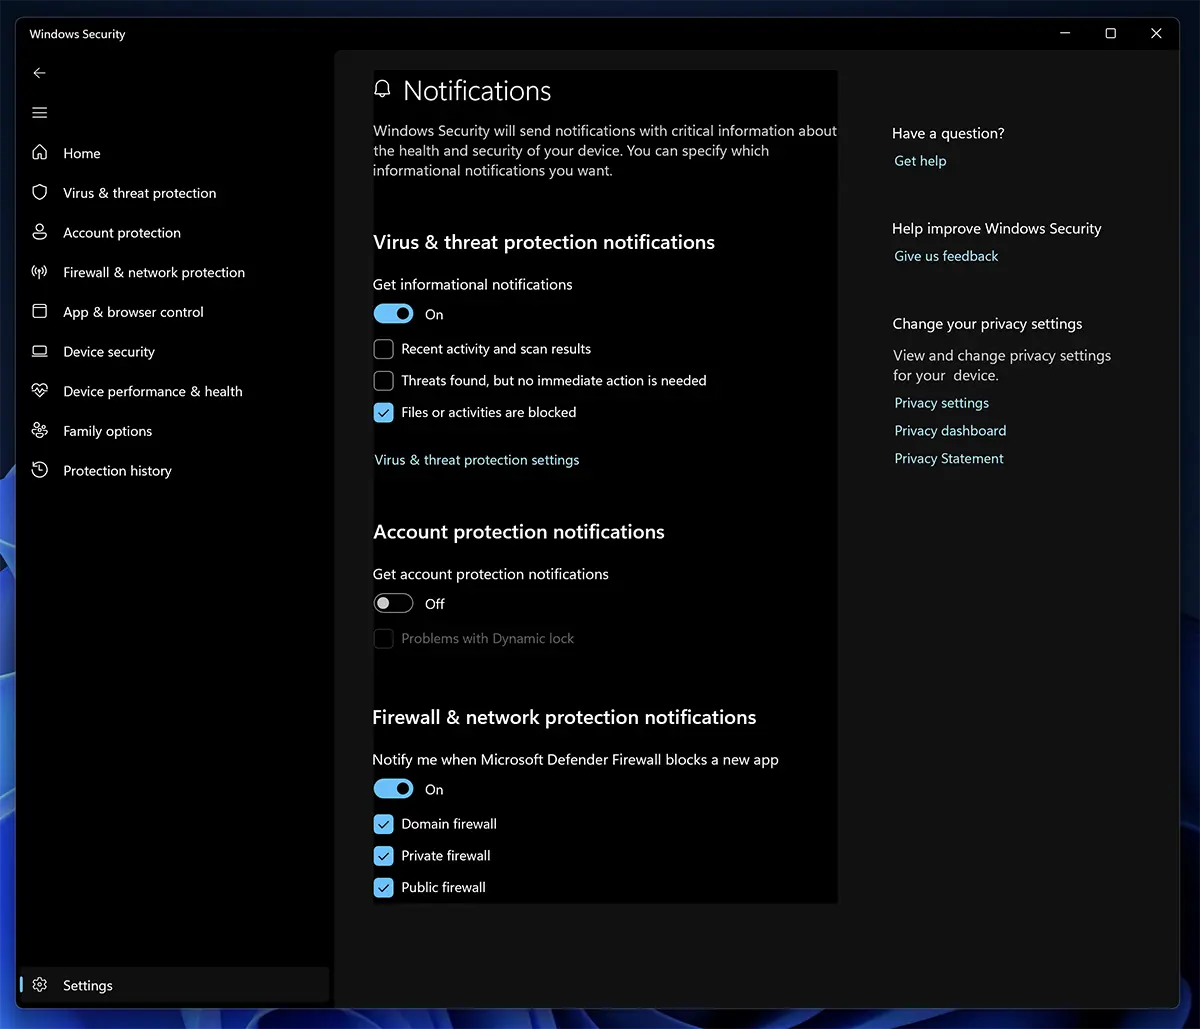Close the Windows Security window
The width and height of the screenshot is (1200, 1029).
coord(1156,33)
